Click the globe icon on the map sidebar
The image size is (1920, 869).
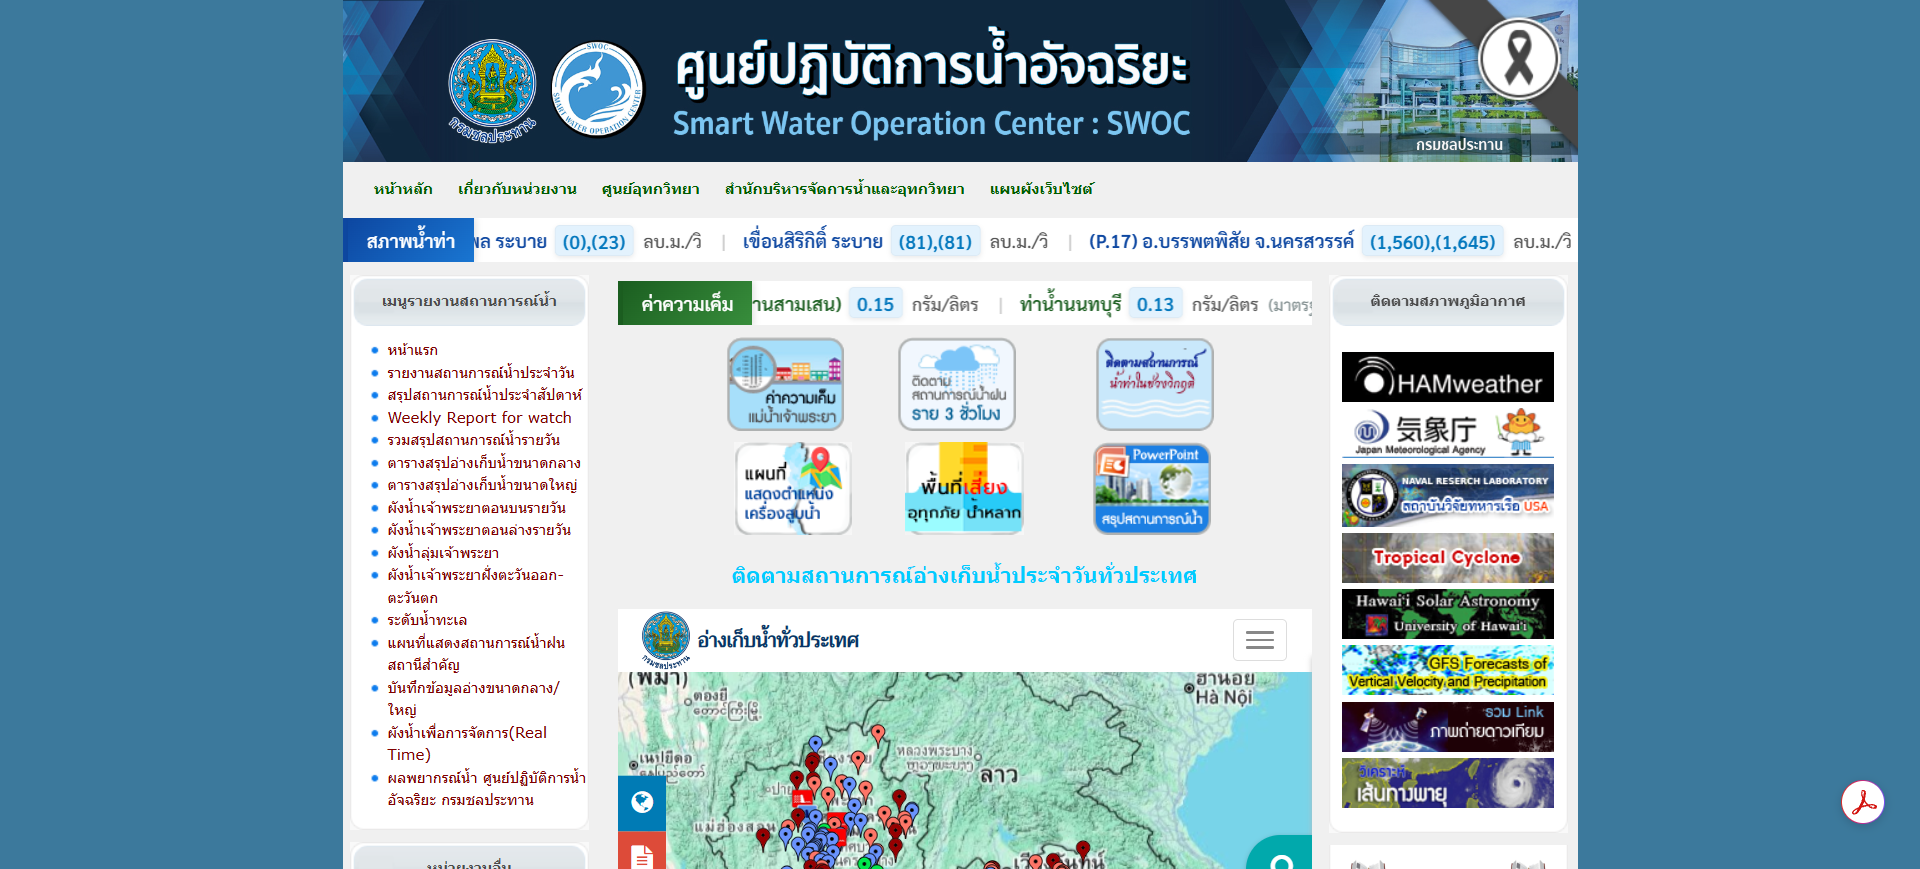click(x=642, y=803)
